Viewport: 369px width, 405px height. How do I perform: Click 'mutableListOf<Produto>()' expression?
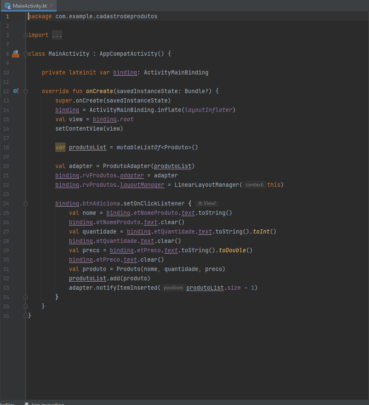point(157,147)
